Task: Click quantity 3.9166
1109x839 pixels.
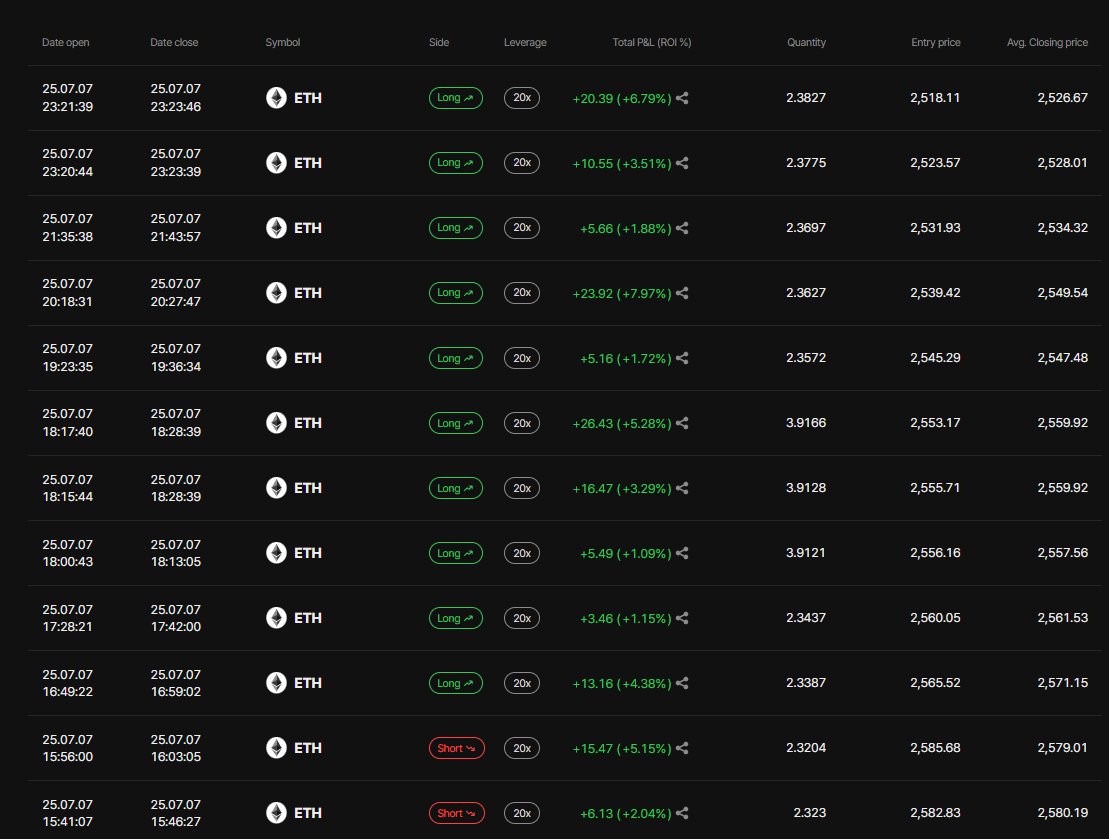Action: point(806,423)
